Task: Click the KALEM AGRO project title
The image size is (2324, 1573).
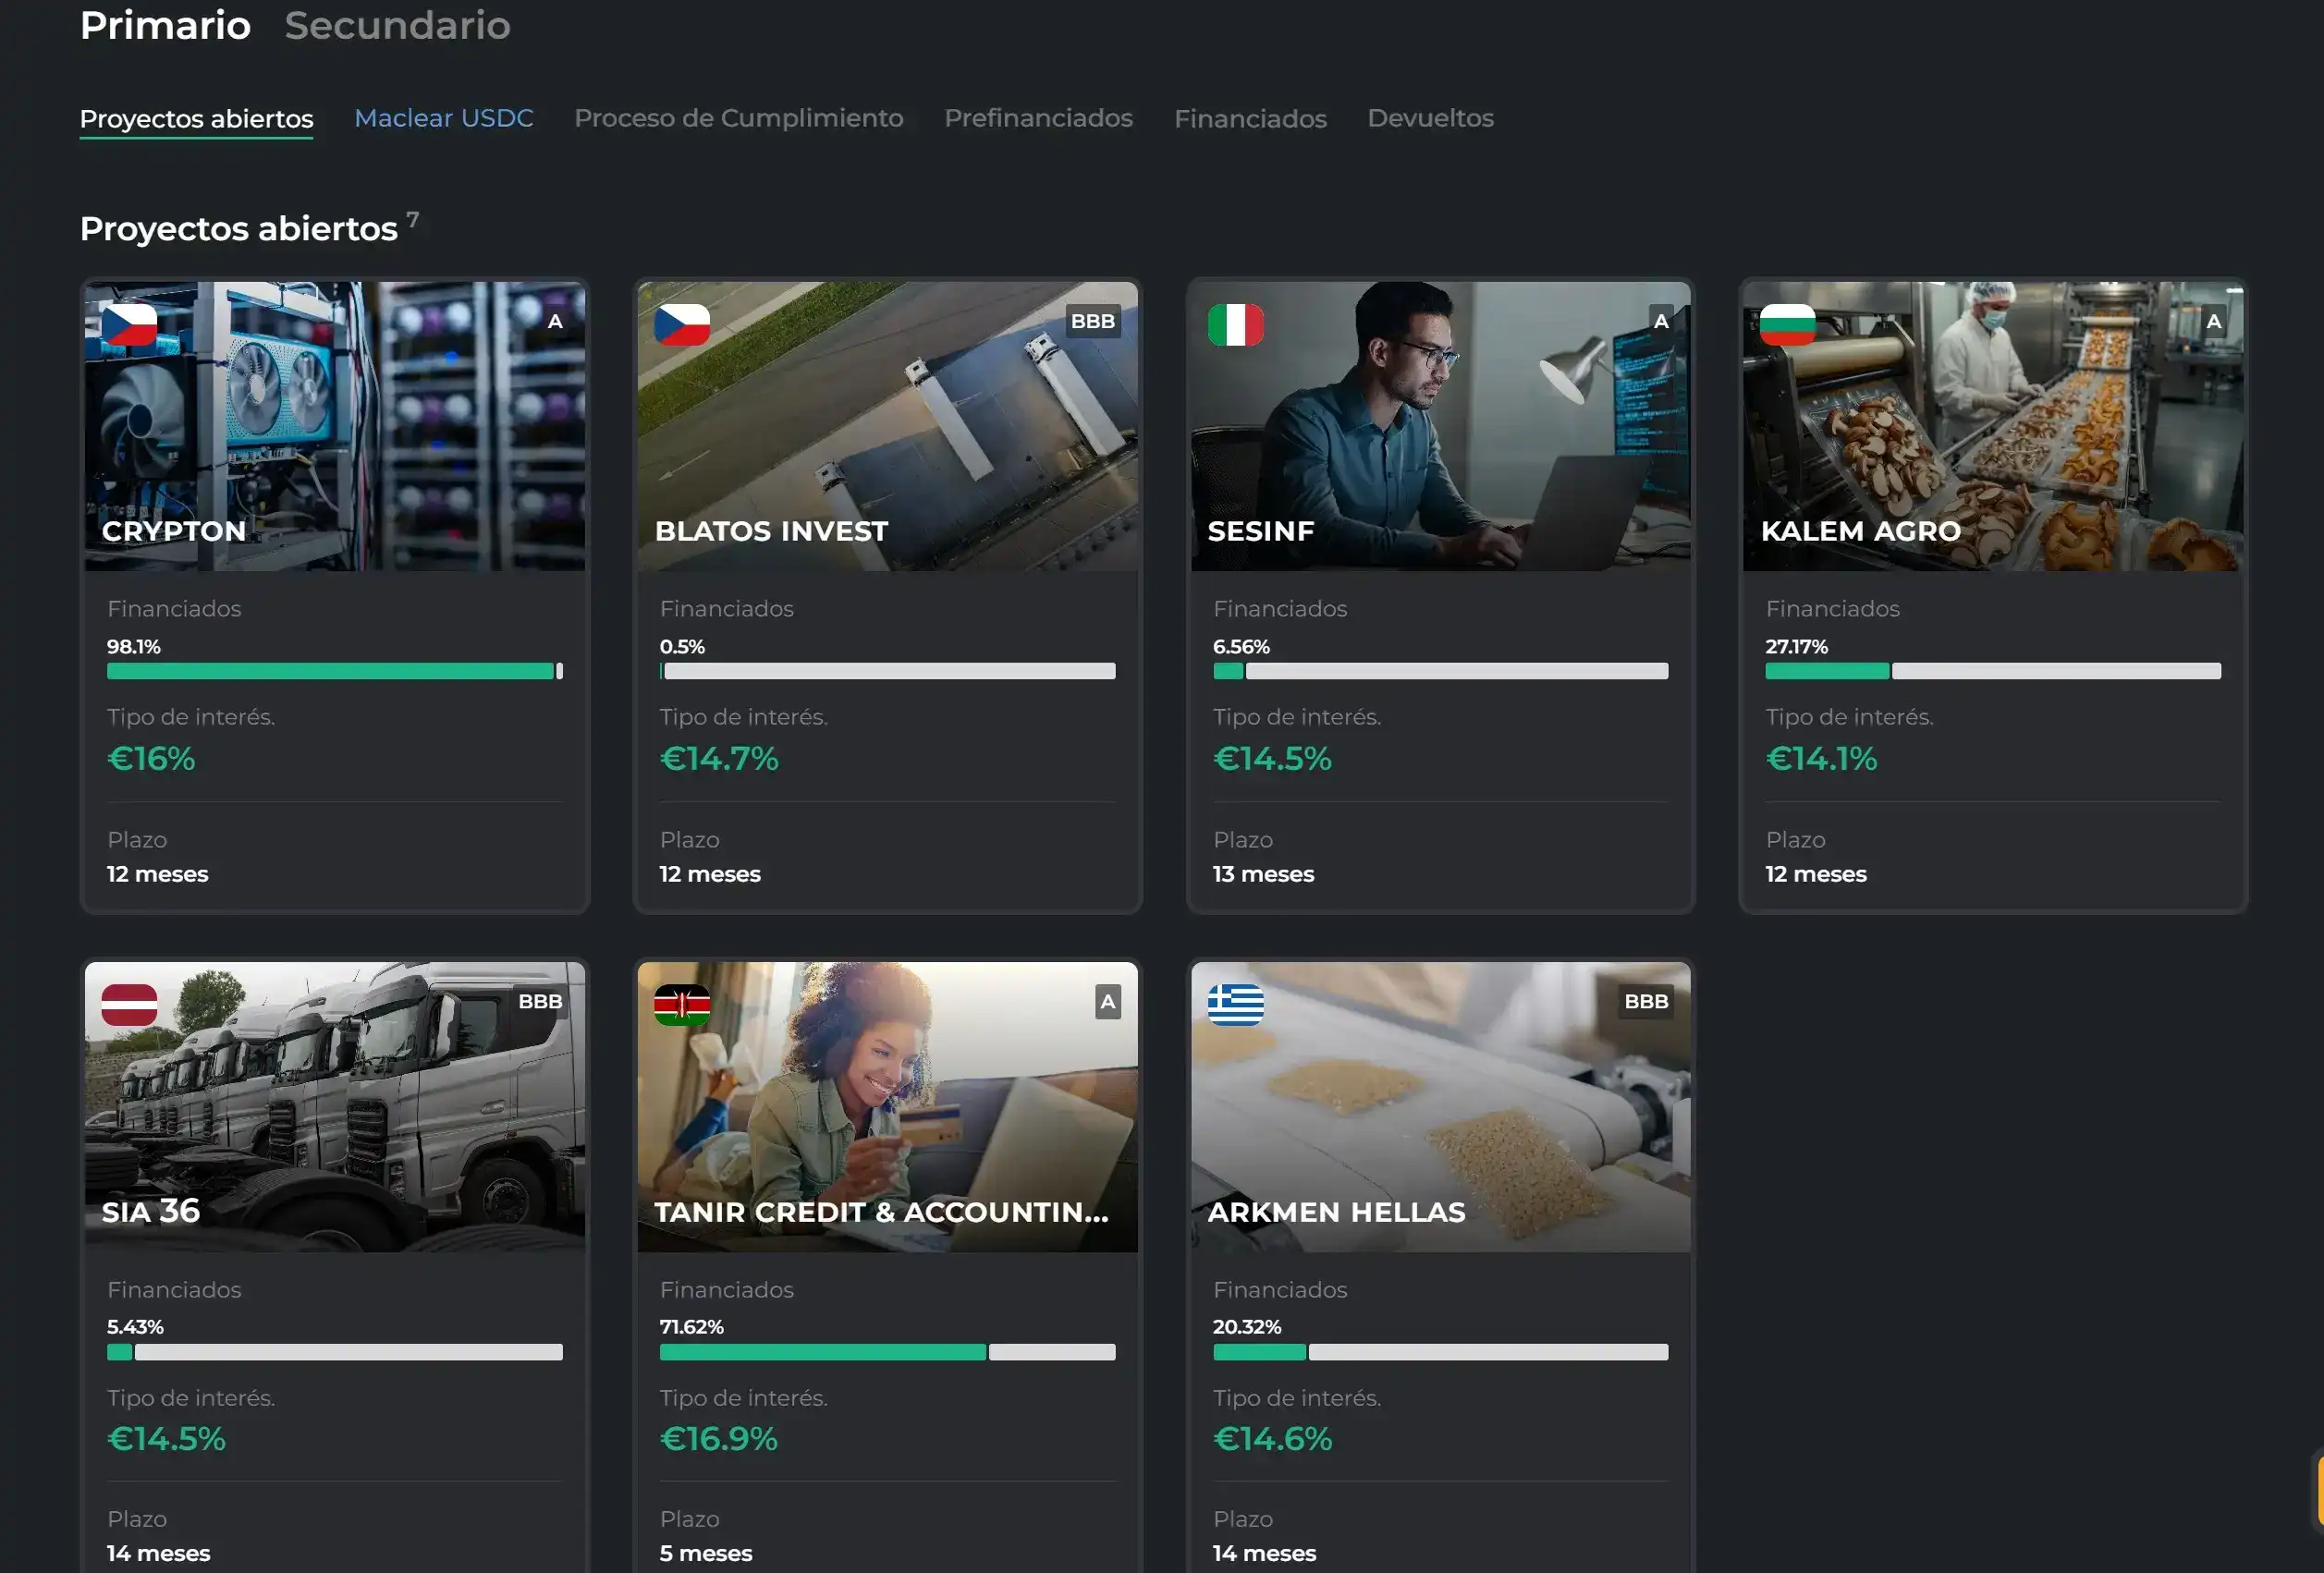Action: 1860,531
